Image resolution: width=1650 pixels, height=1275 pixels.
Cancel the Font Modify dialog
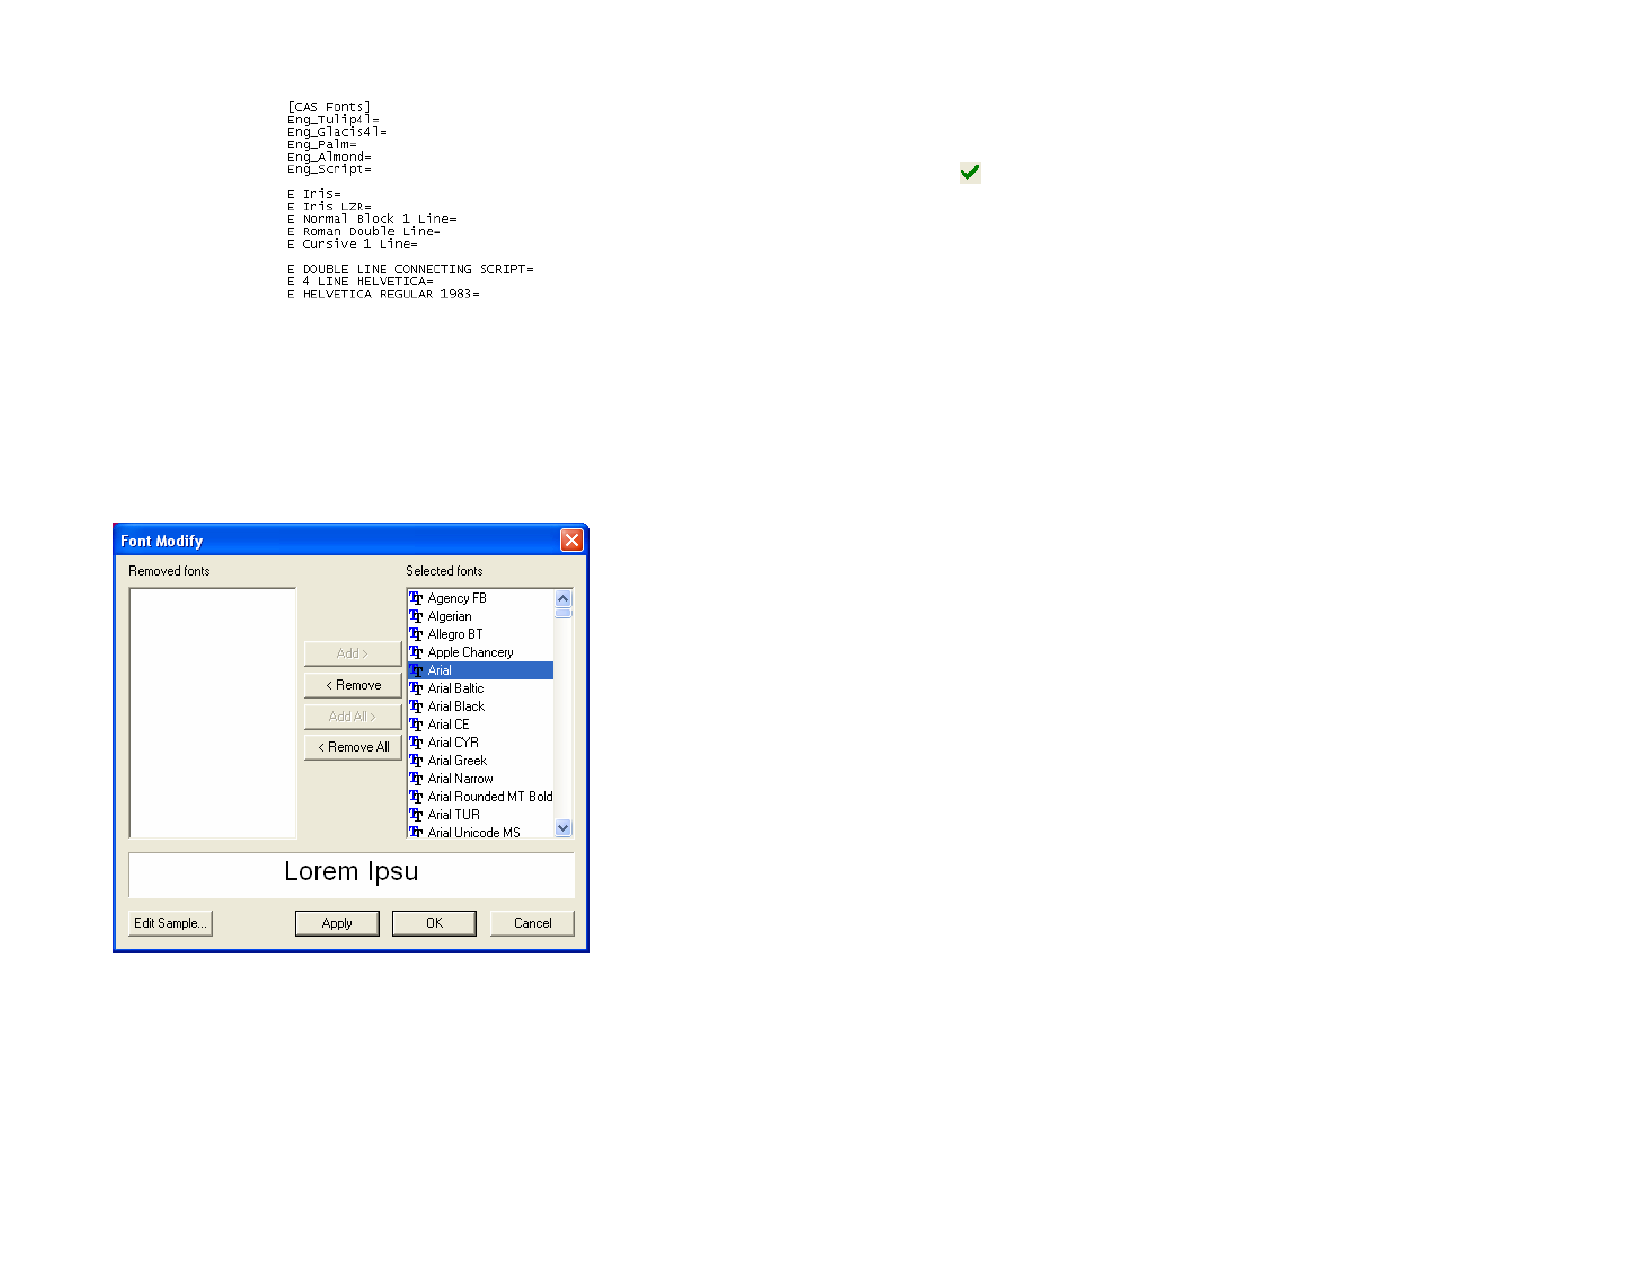pos(532,923)
